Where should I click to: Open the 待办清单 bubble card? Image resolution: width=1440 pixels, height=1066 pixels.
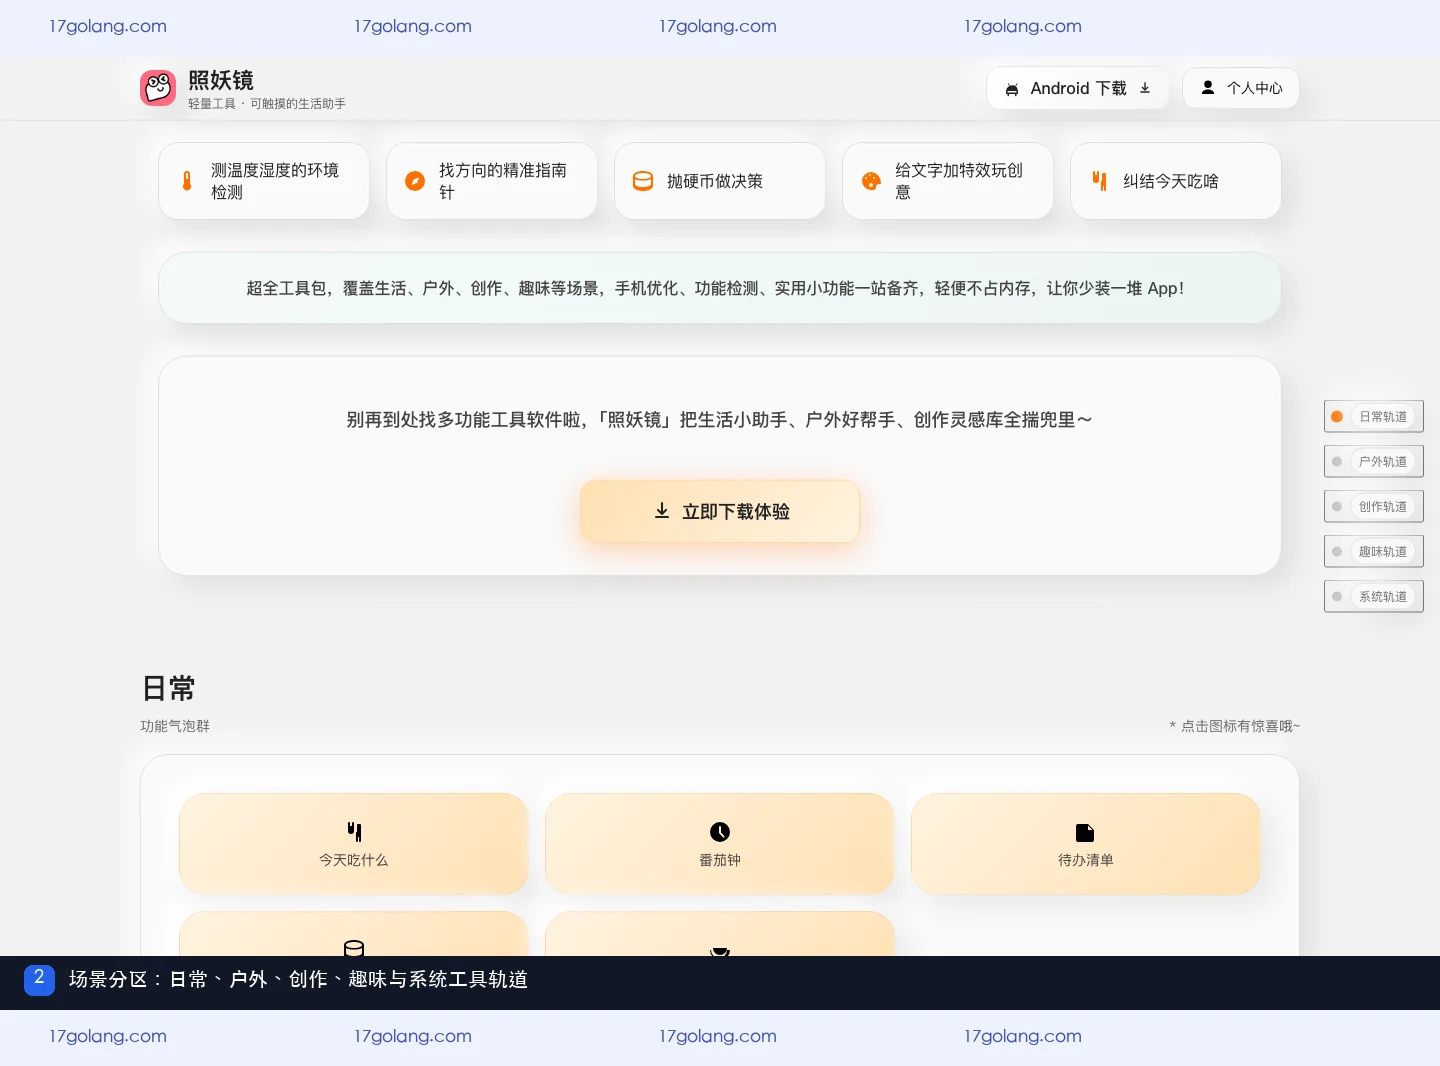[1086, 844]
